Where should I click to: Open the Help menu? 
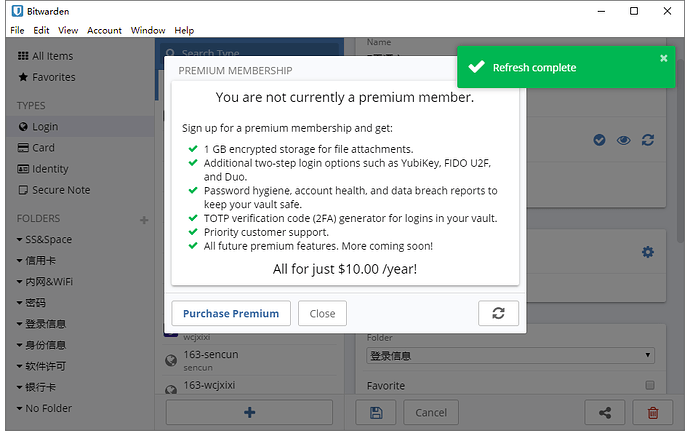pos(184,30)
